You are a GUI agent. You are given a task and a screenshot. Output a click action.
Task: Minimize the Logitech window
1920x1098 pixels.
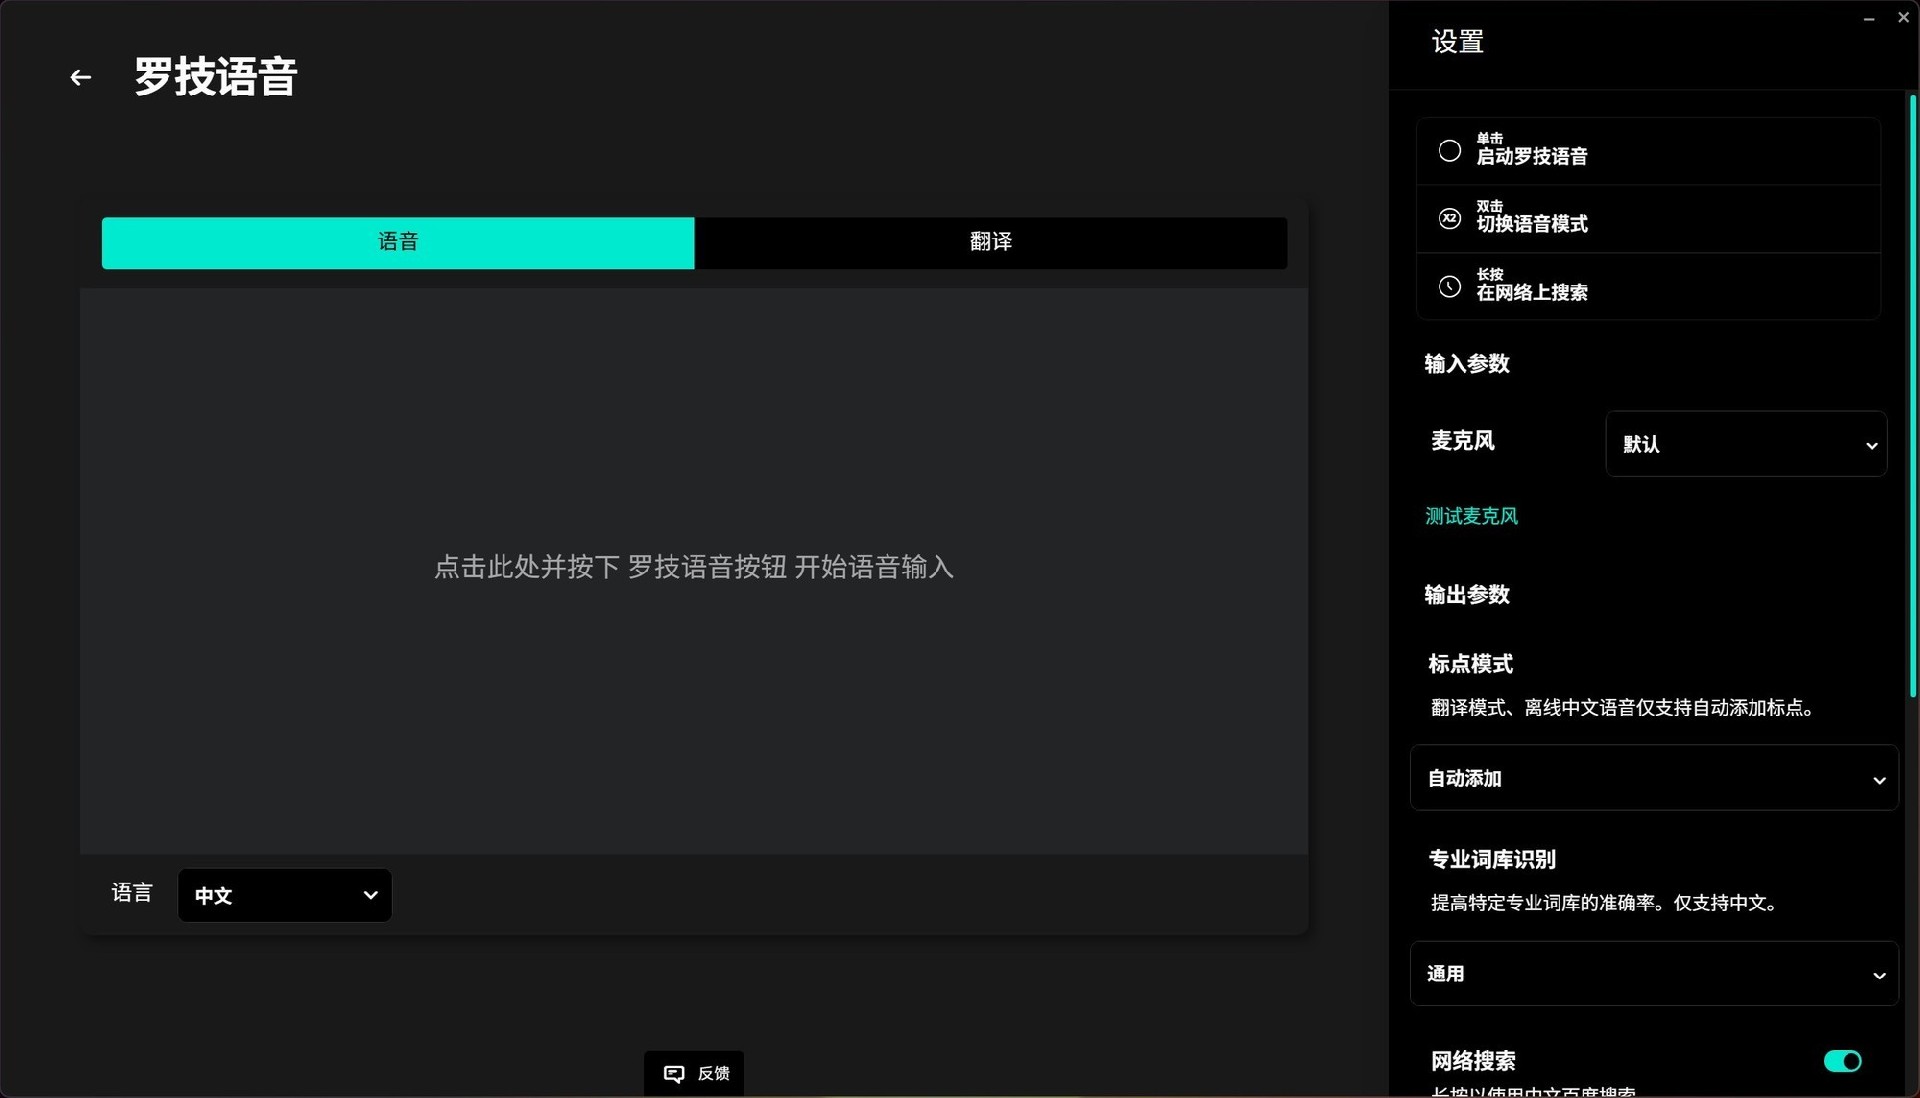[x=1869, y=18]
